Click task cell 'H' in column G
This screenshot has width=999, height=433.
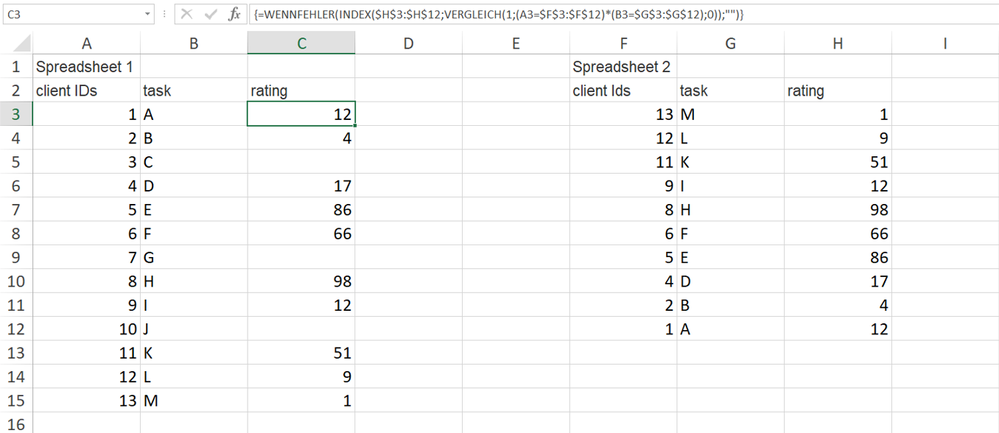pyautogui.click(x=731, y=210)
